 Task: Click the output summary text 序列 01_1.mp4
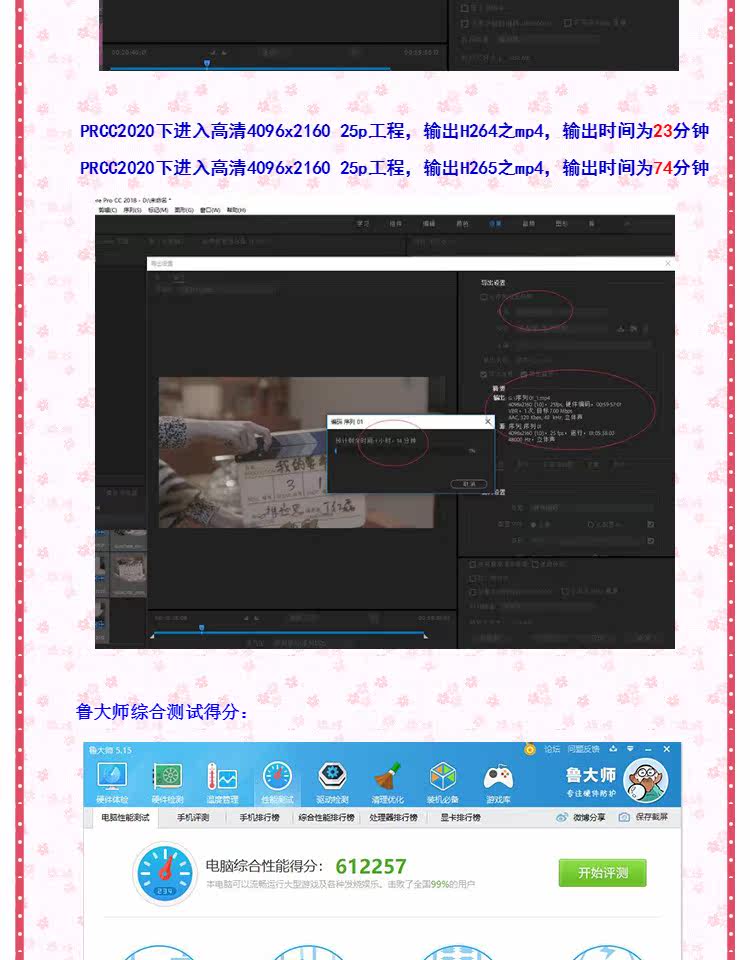[529, 398]
